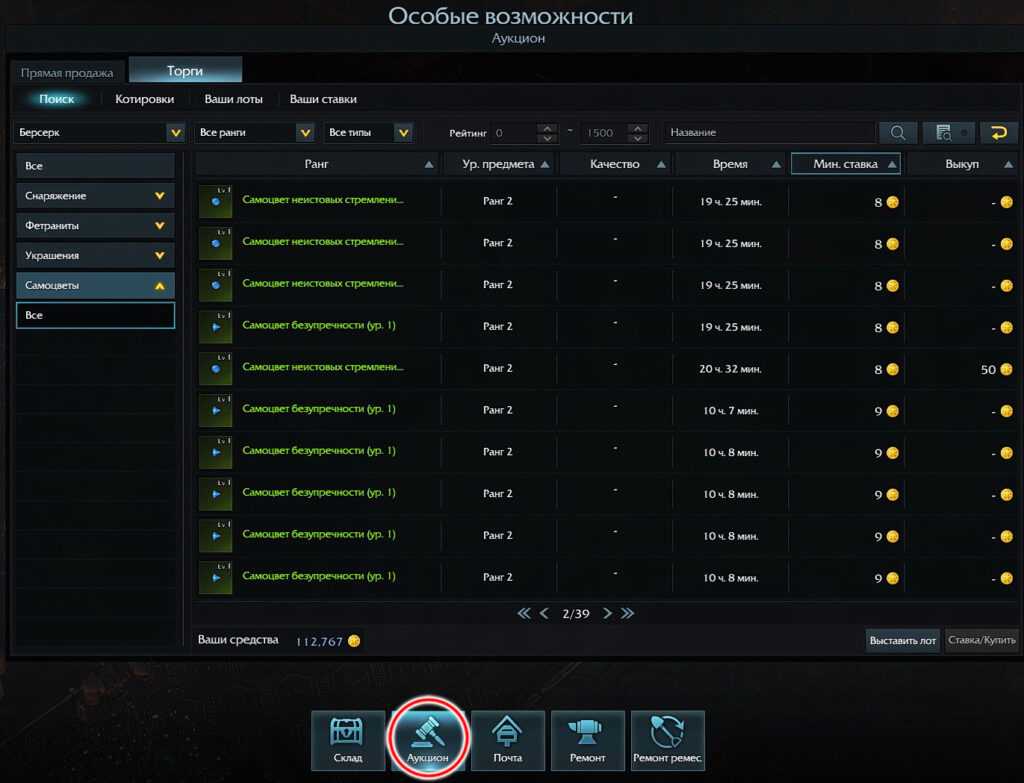Open the Склад storage chest icon
1024x783 pixels.
coord(348,741)
